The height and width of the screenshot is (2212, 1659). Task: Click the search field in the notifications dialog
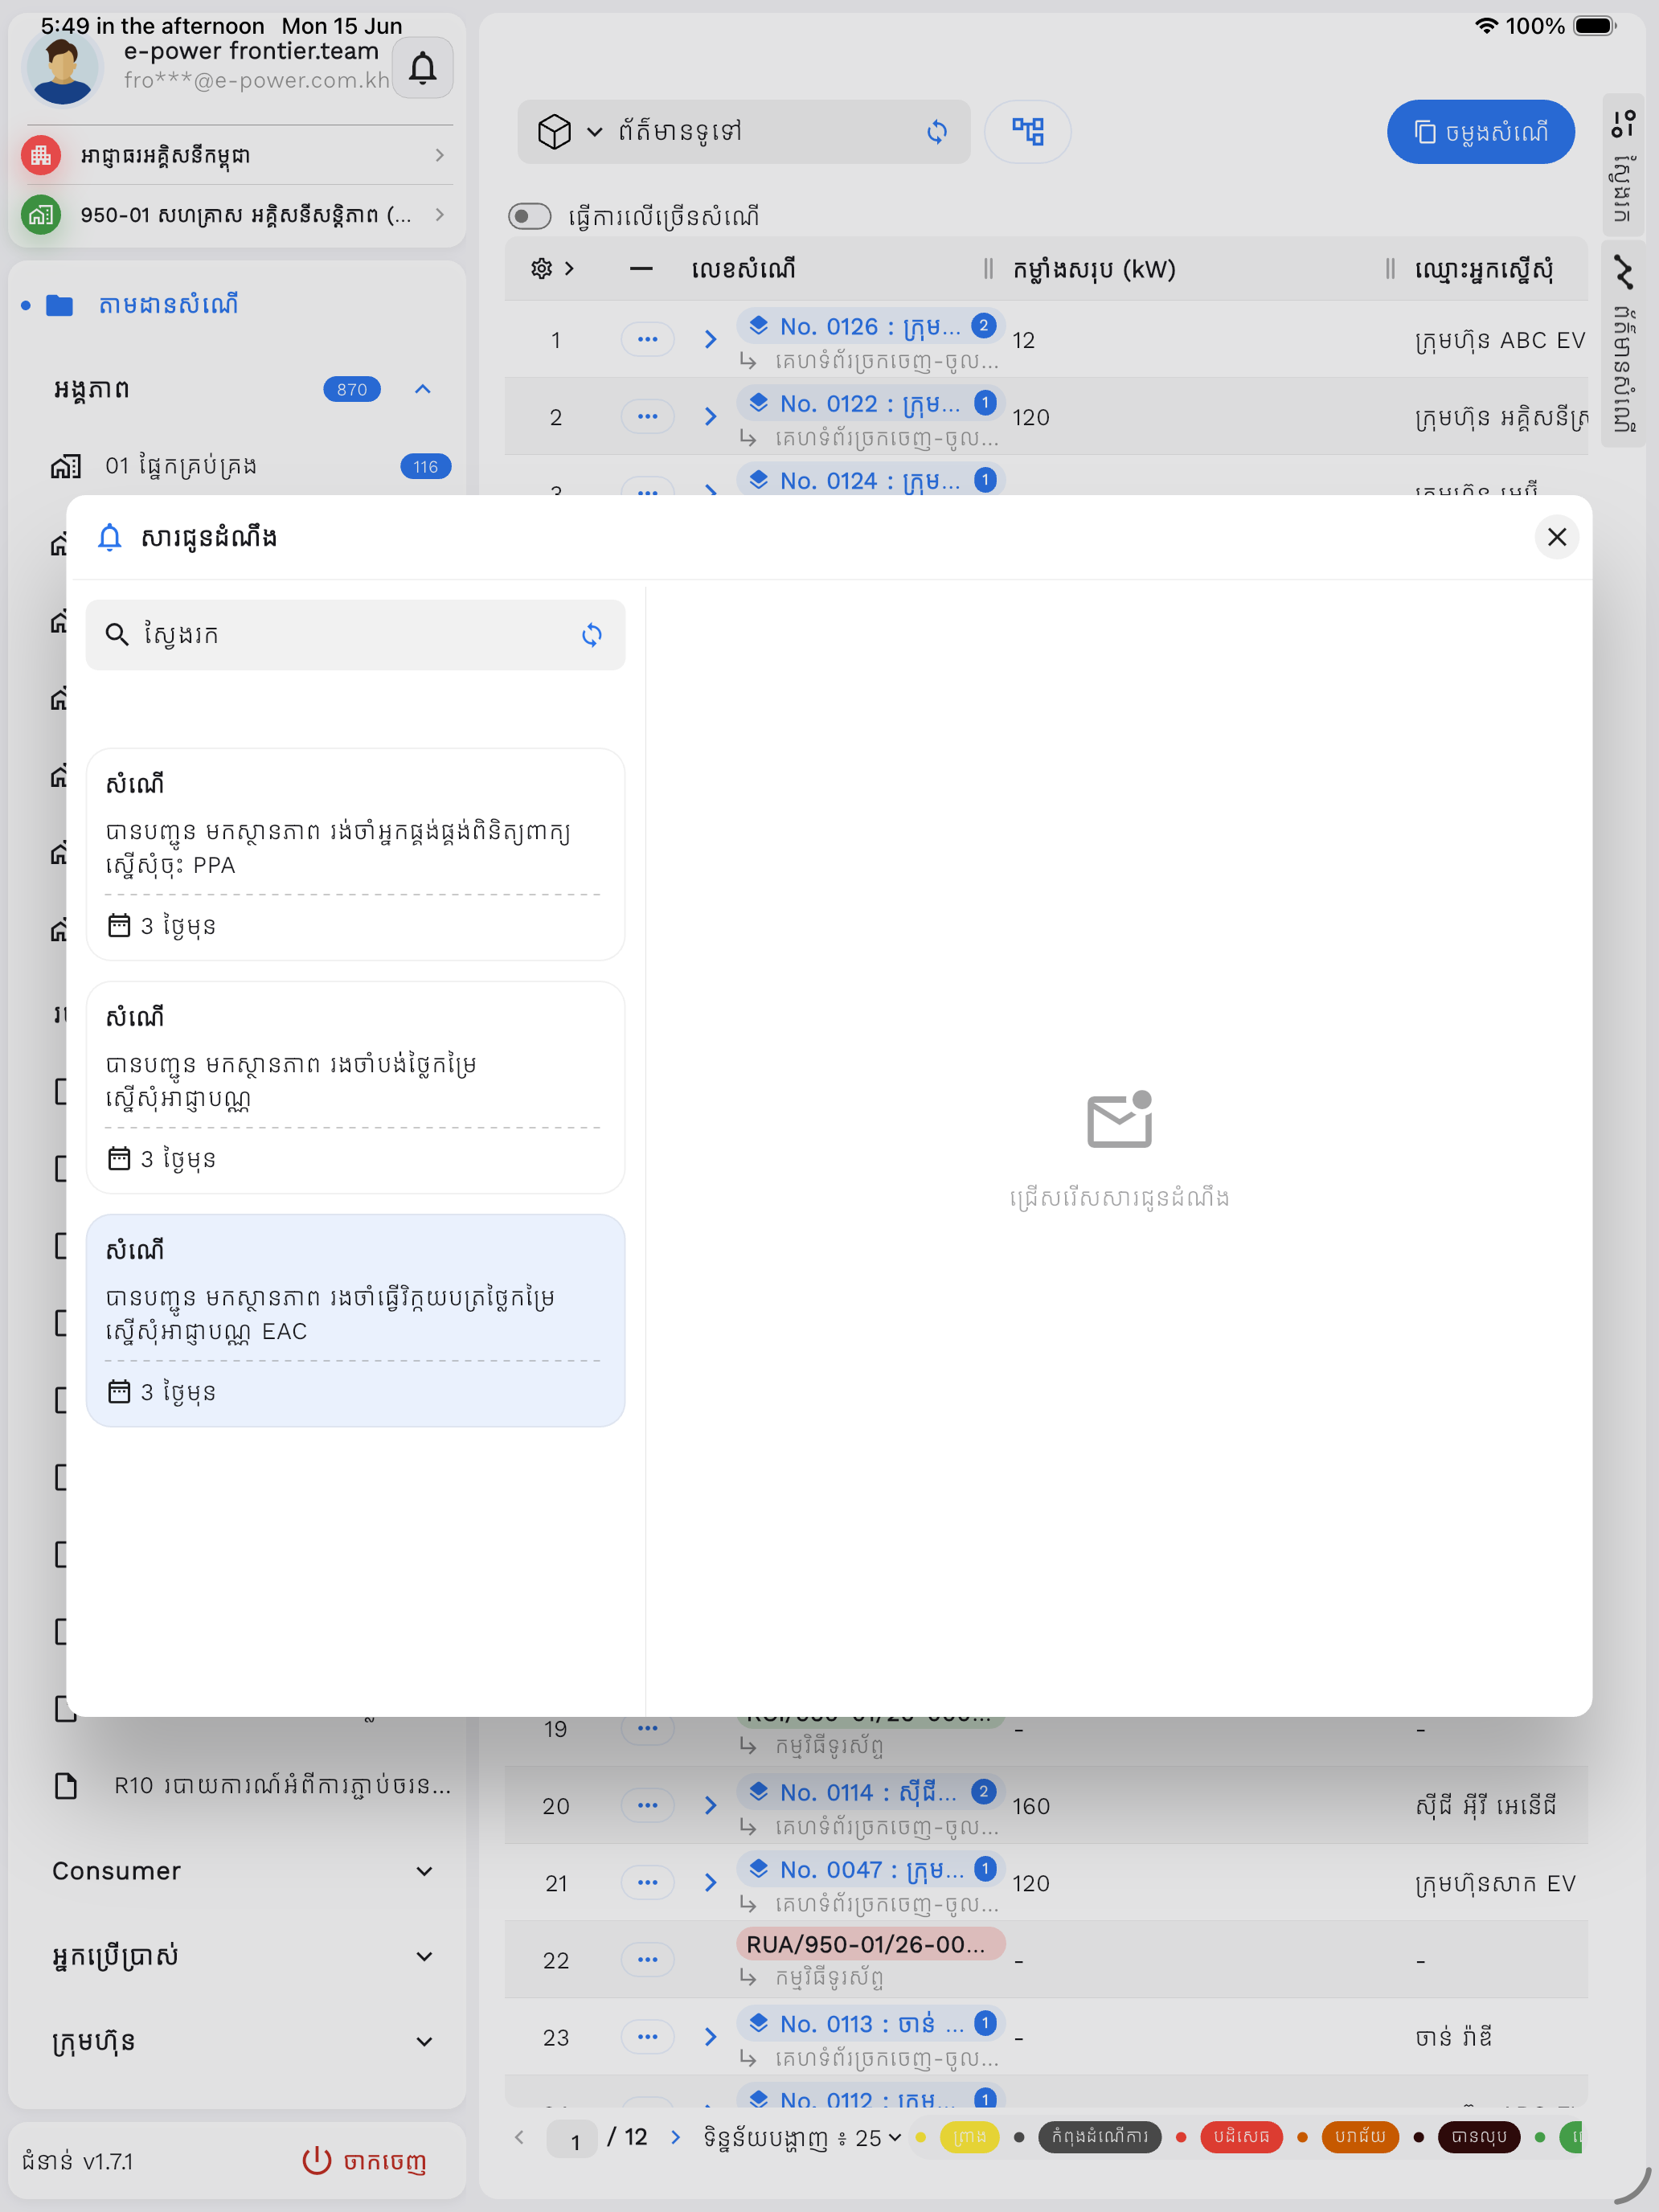pos(355,635)
